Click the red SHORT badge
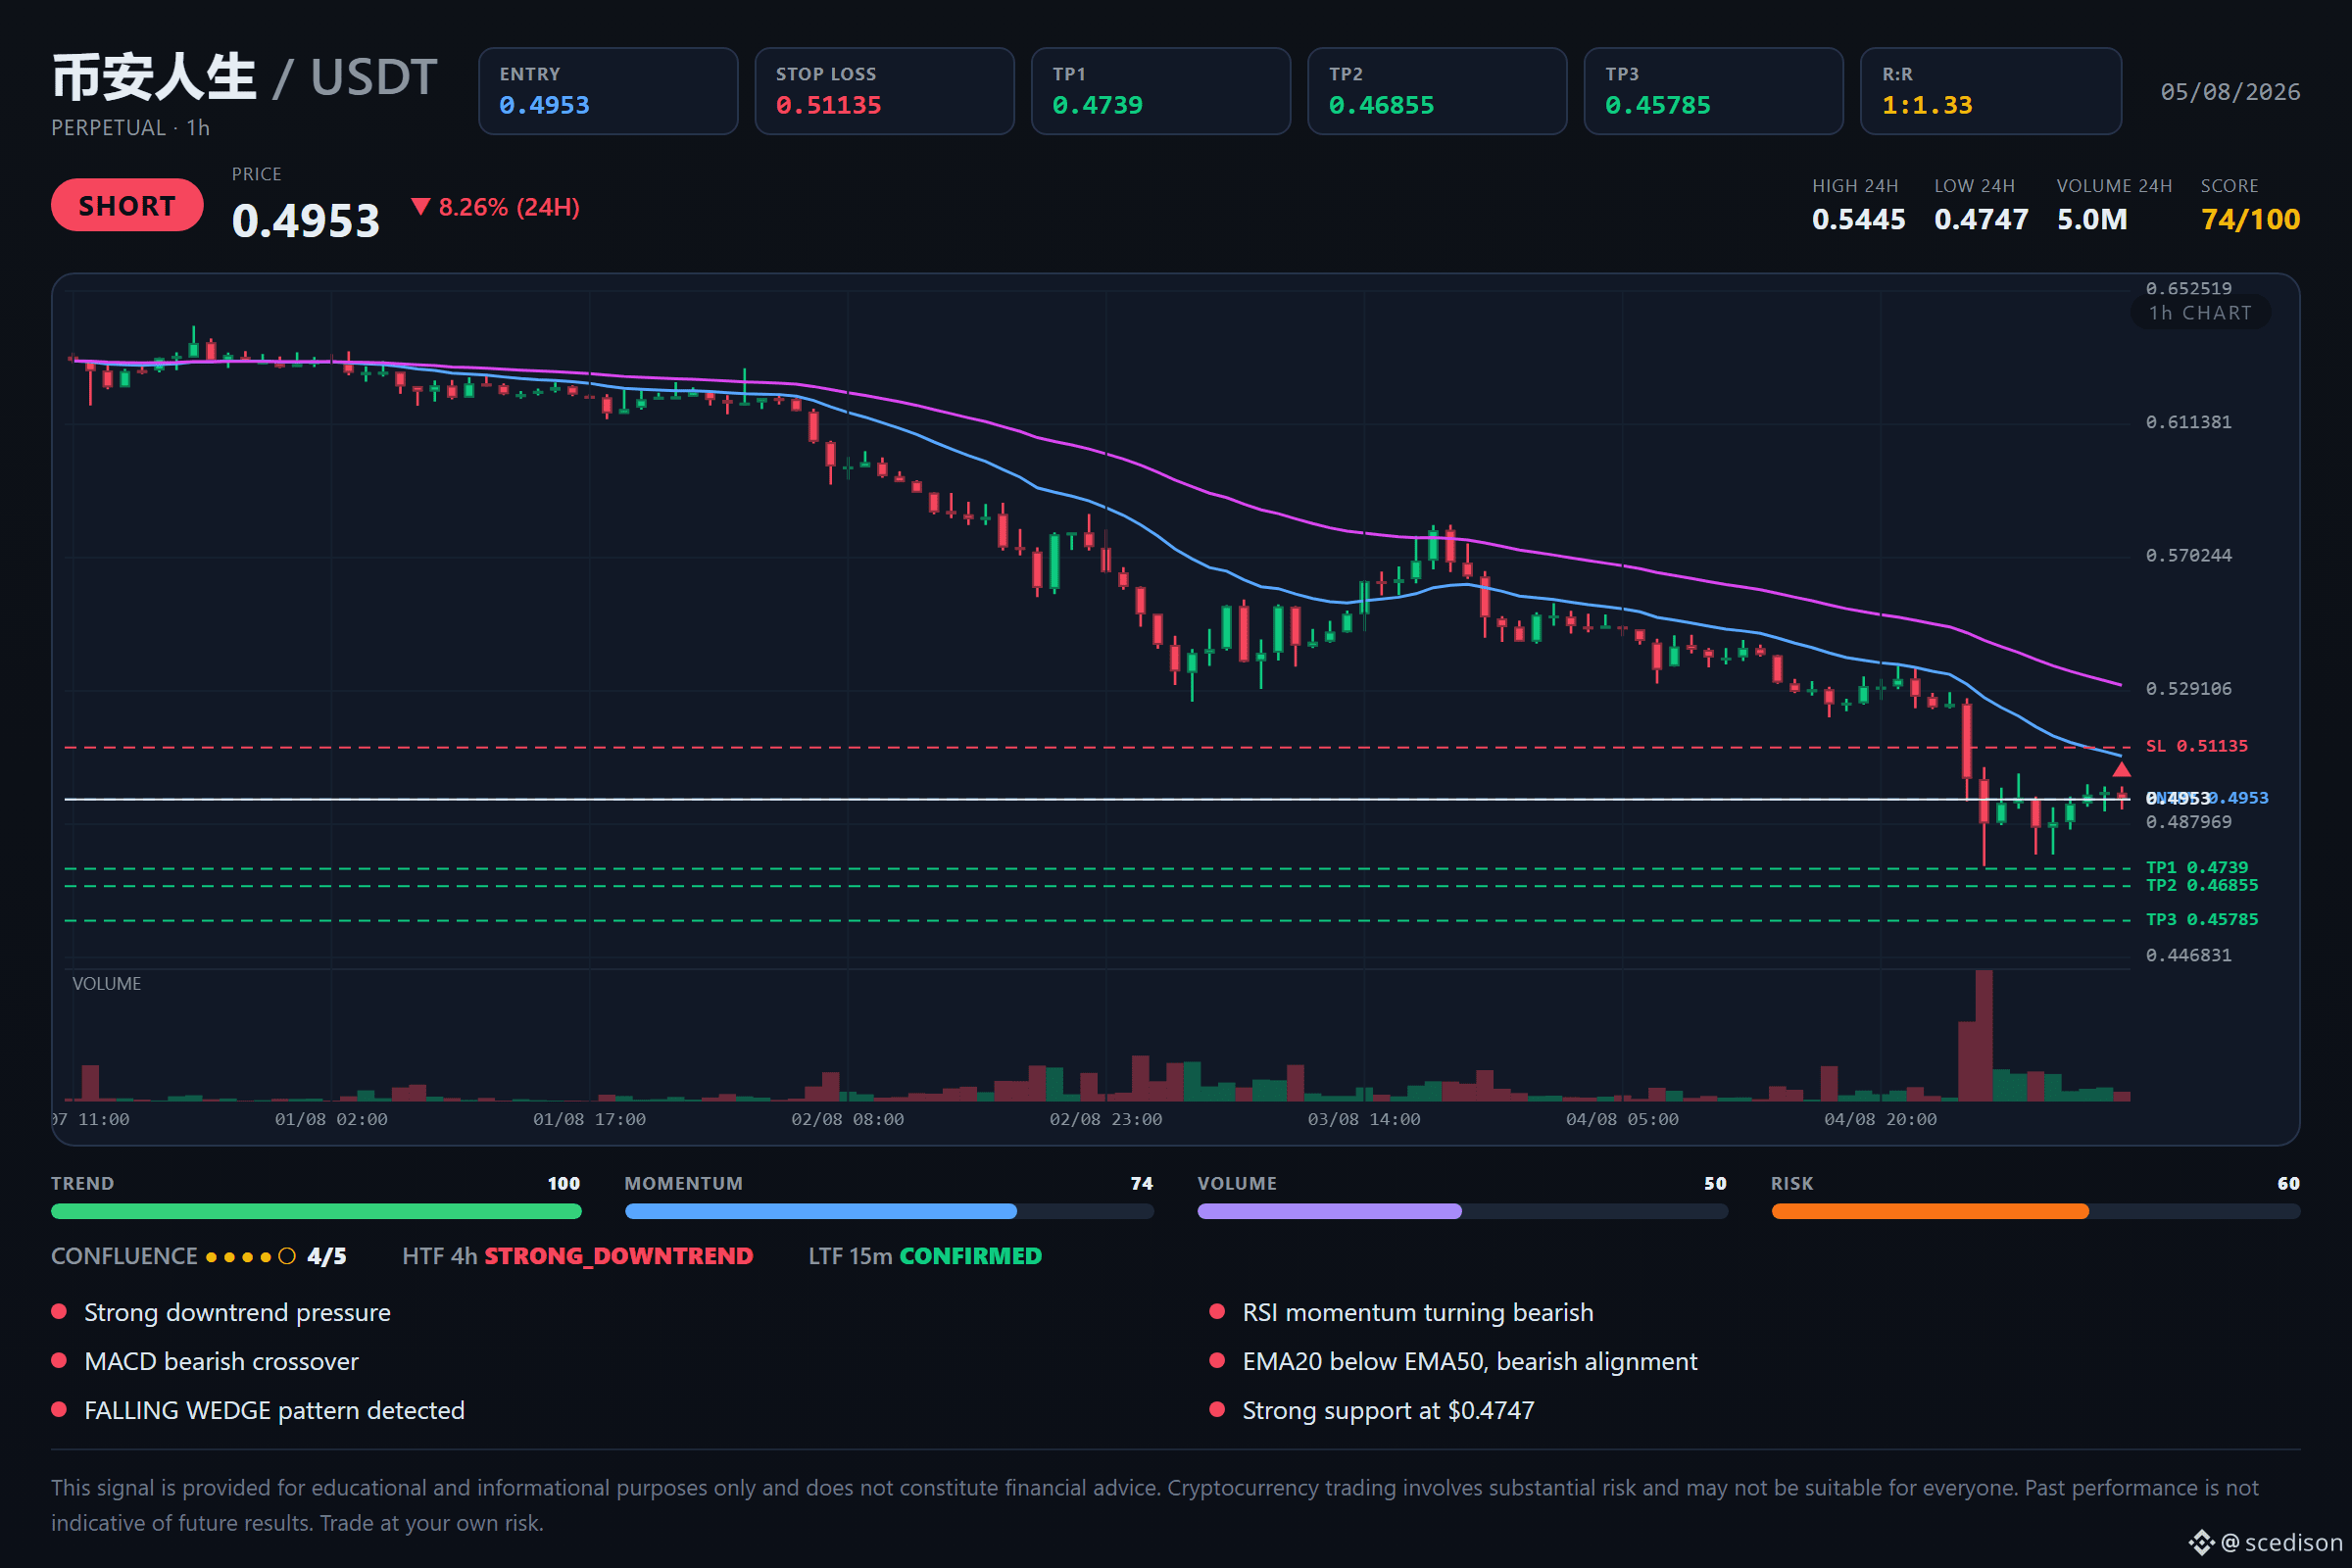Screen dimensions: 2352x1568 [x=127, y=205]
